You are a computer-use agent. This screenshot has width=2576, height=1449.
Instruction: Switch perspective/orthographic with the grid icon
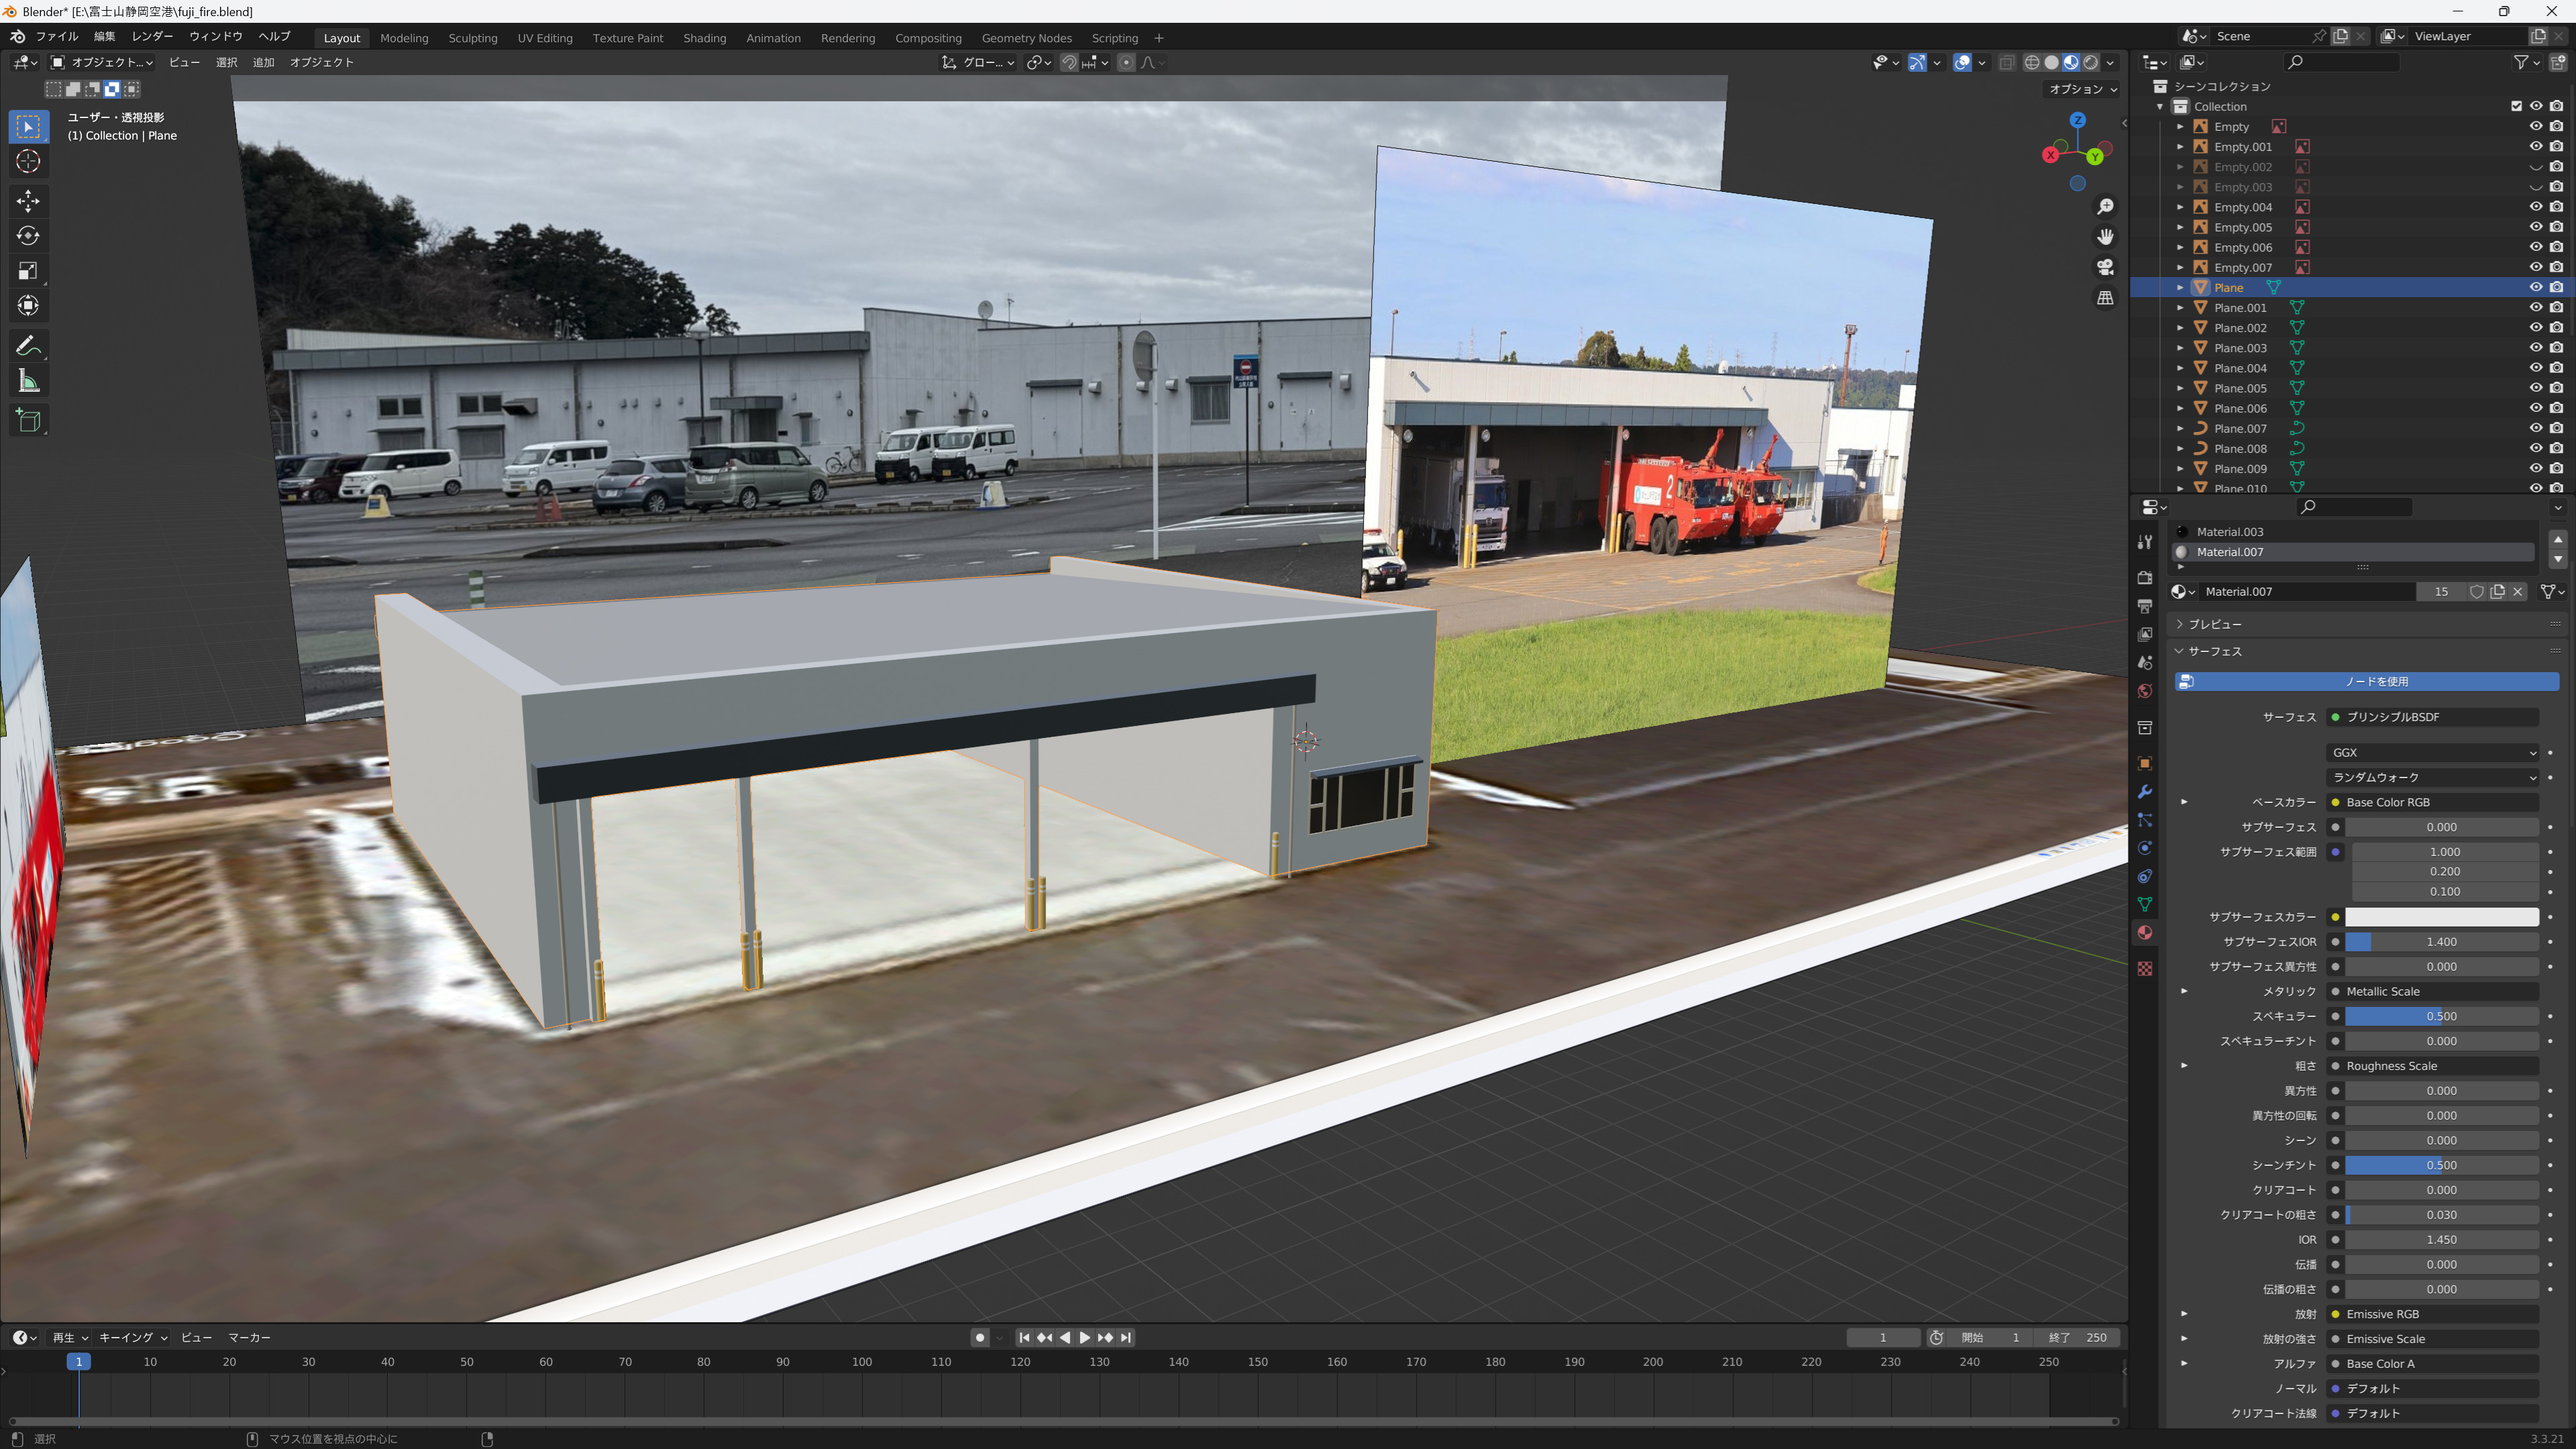pos(2105,298)
